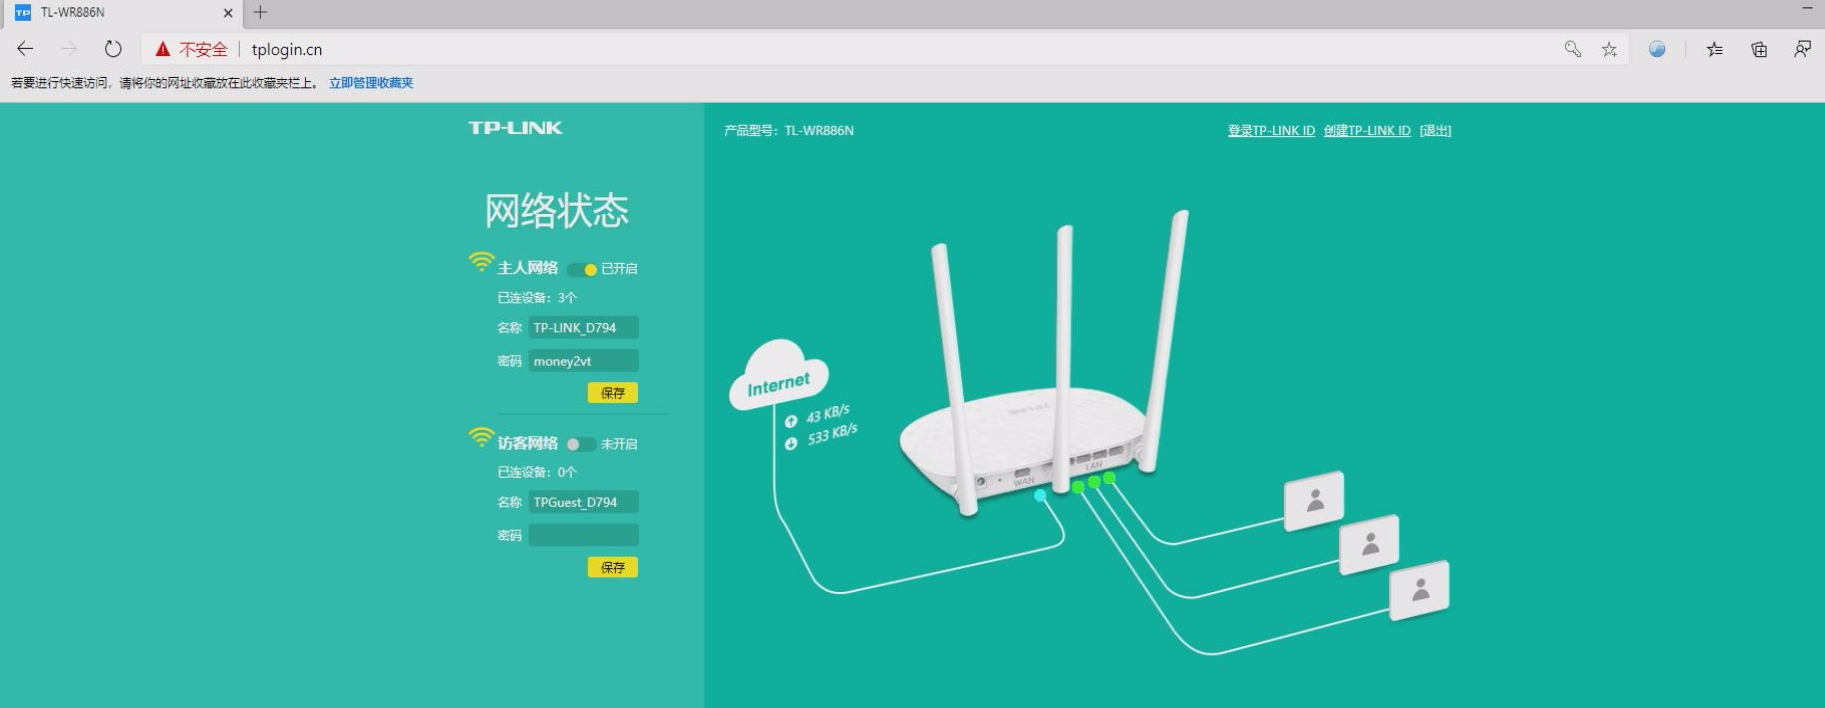Select the first connected device icon
The height and width of the screenshot is (708, 1825).
click(x=1314, y=500)
